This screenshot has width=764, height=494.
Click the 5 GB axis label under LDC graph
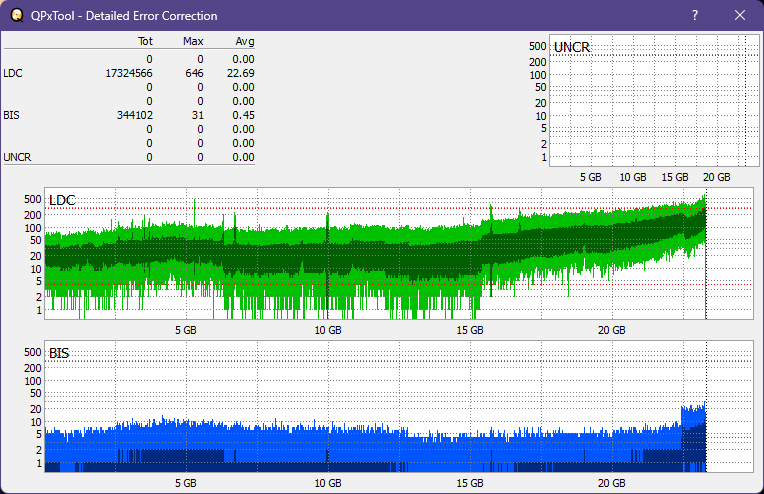coord(186,330)
